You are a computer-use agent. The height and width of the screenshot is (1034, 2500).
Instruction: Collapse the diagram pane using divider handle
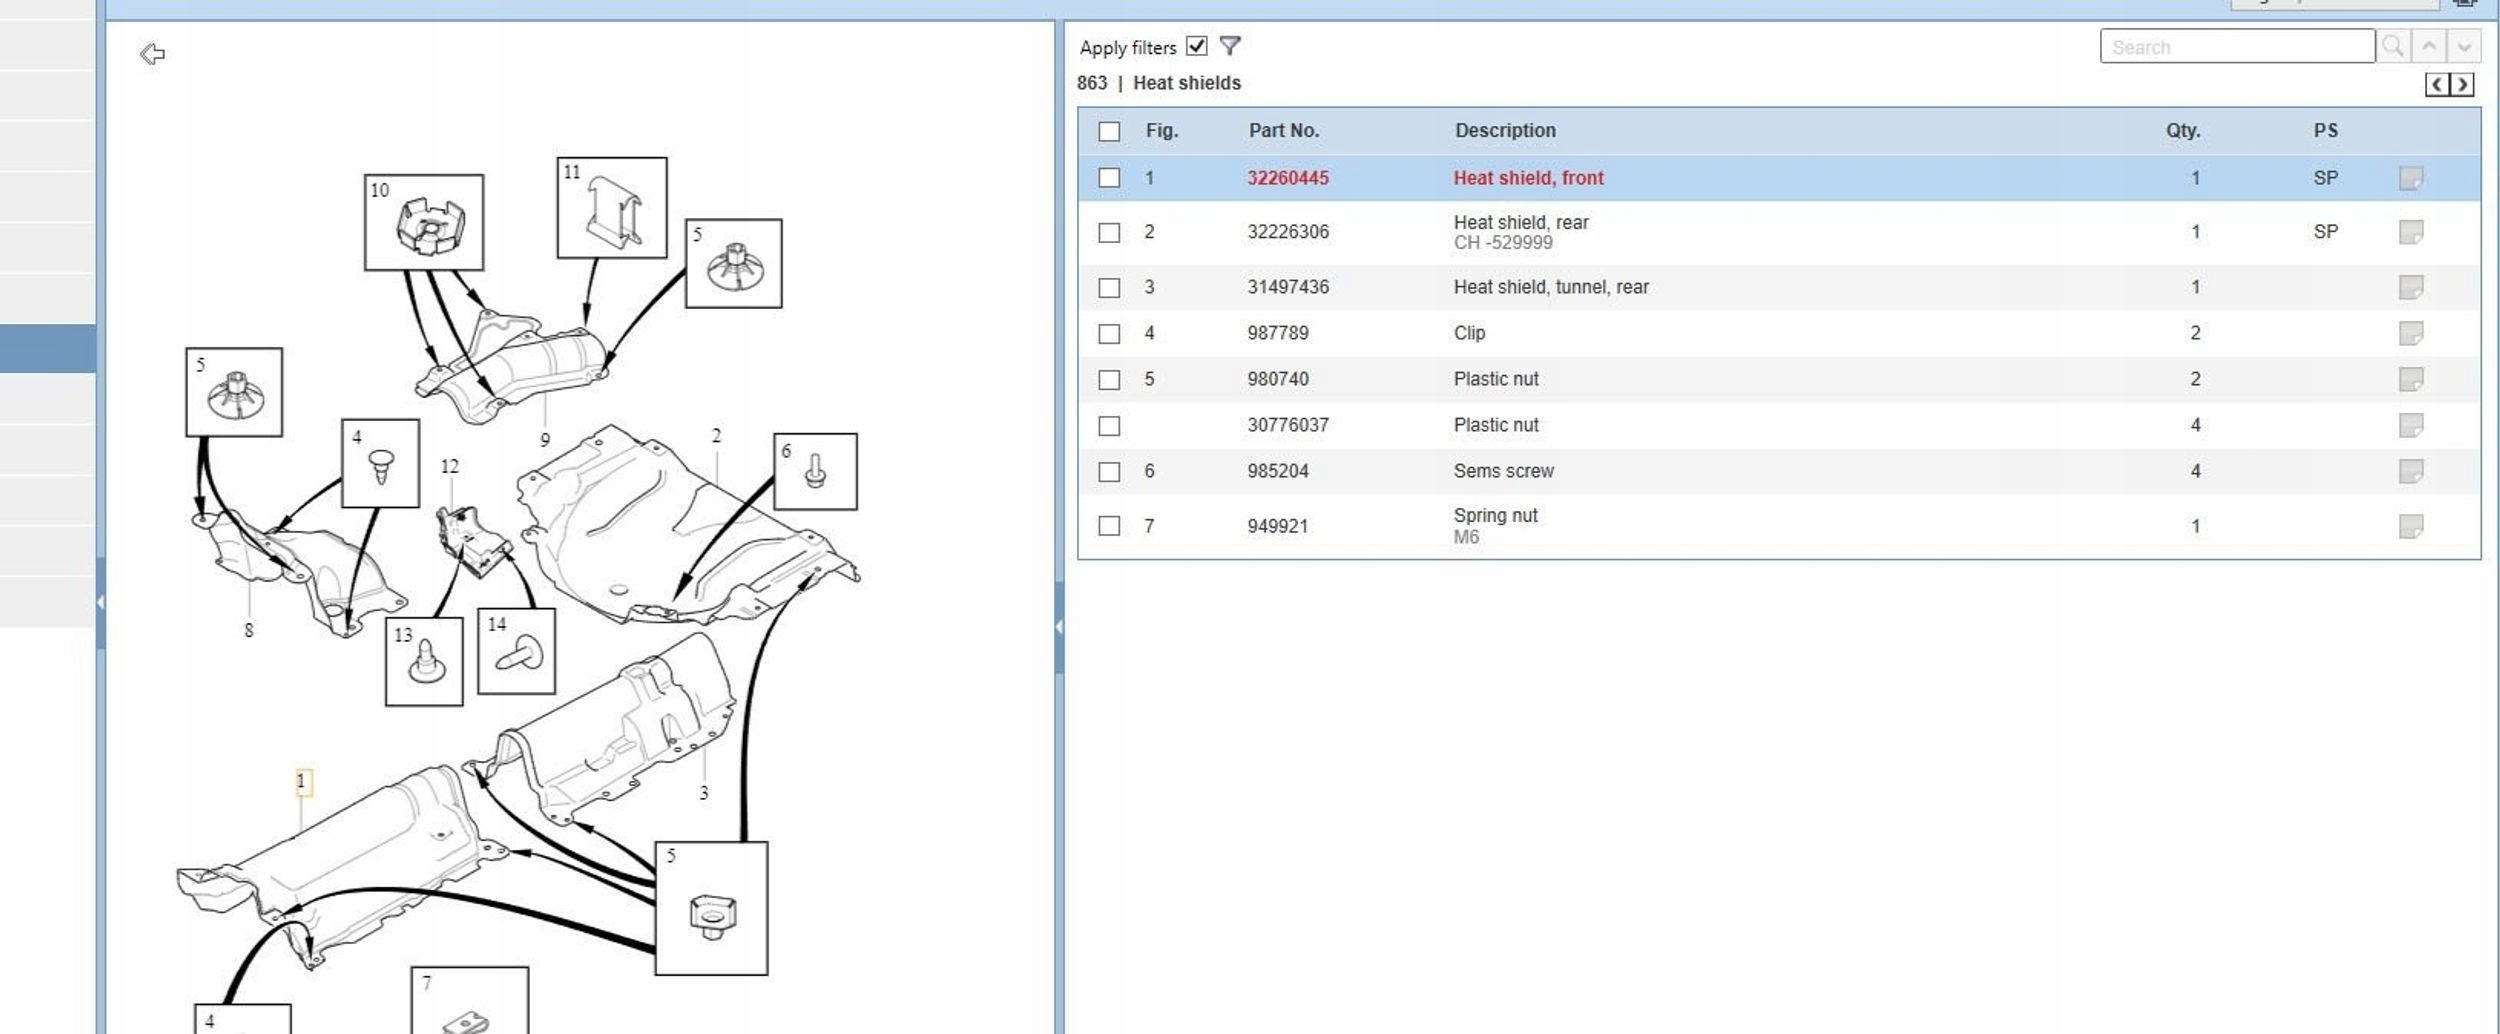(1059, 627)
